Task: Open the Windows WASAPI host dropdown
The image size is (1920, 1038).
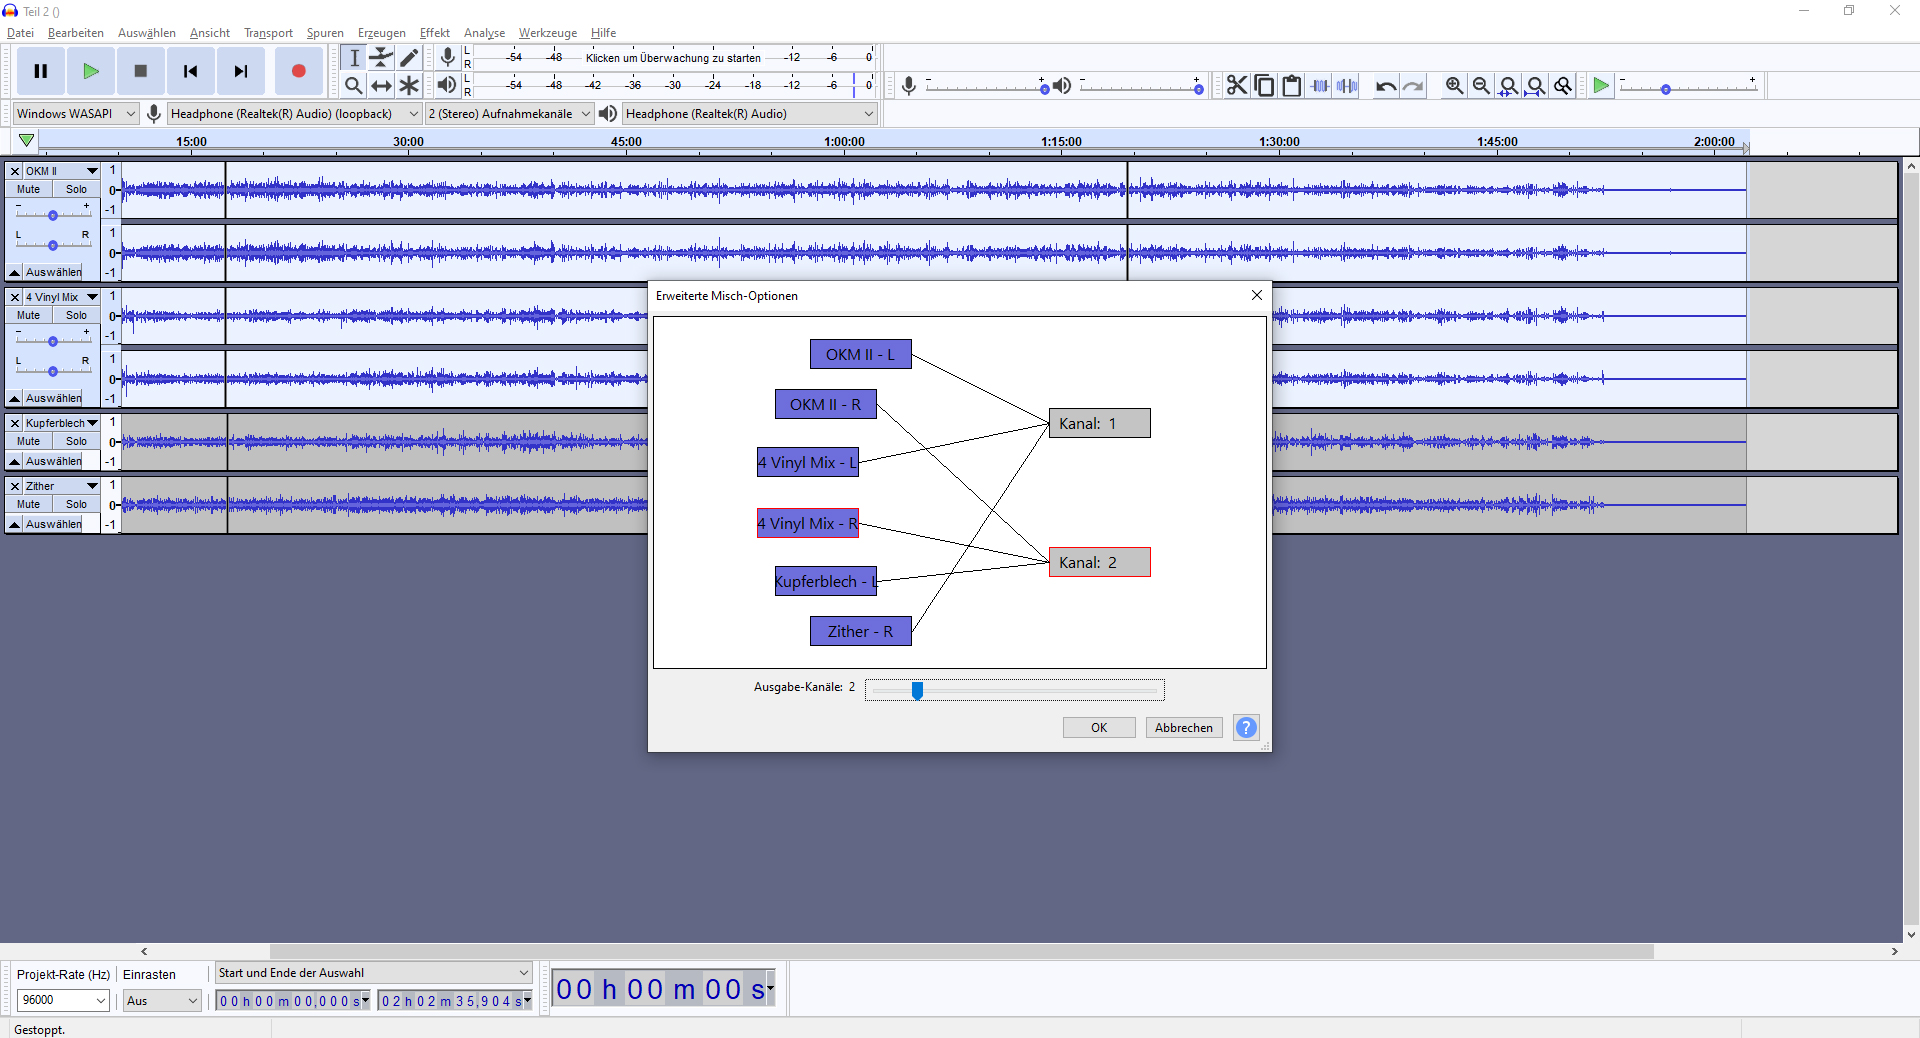Action: tap(75, 114)
